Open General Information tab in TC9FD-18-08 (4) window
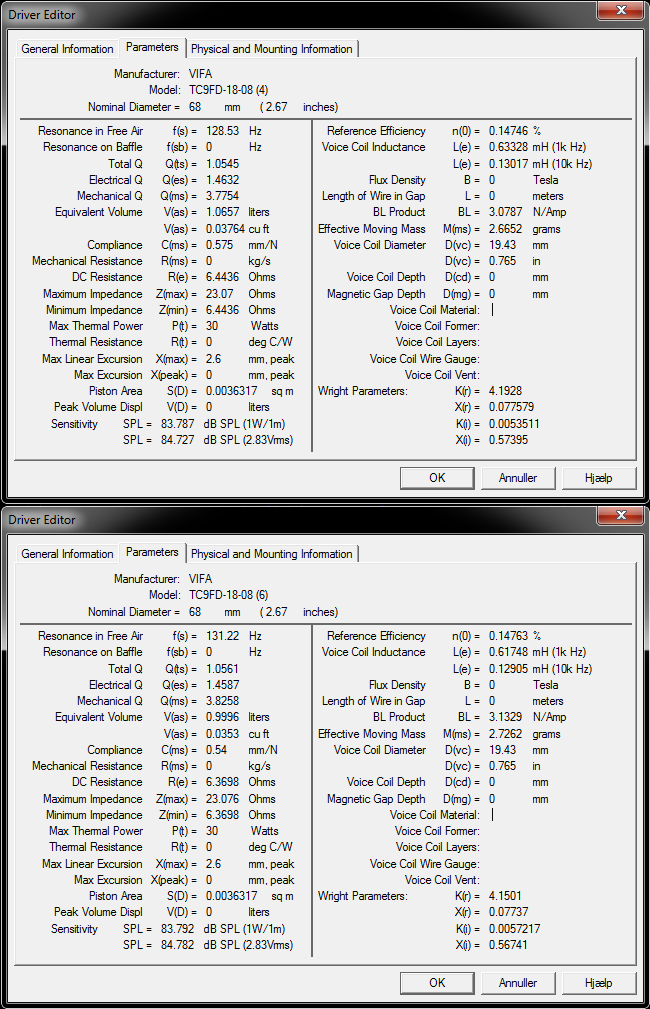This screenshot has height=1009, width=650. coord(67,49)
